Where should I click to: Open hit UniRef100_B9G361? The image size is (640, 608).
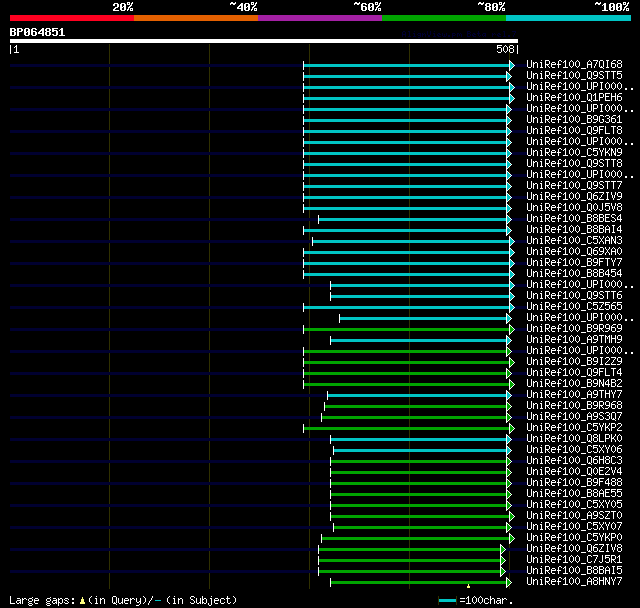[x=574, y=120]
